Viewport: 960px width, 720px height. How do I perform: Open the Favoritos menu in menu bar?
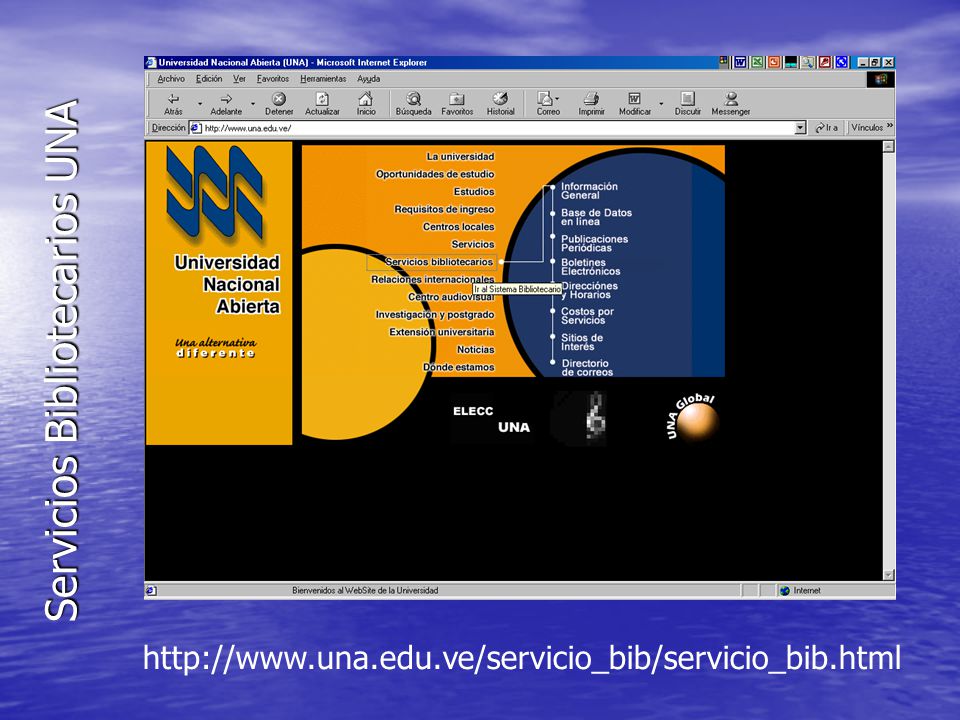(x=272, y=79)
